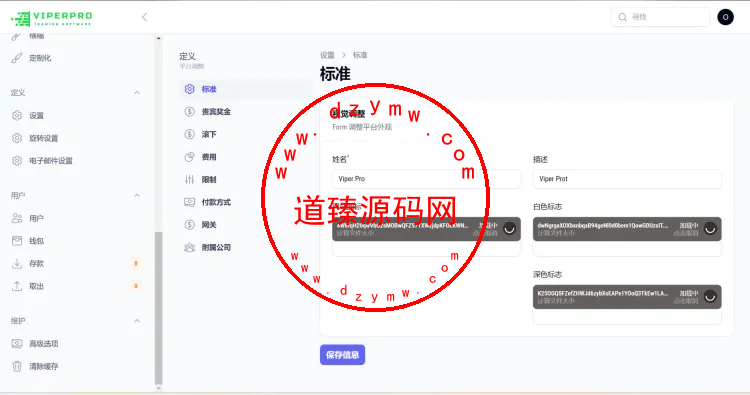Screen dimensions: 750x395
Task: Click the 用户 people icon
Action: (x=17, y=218)
